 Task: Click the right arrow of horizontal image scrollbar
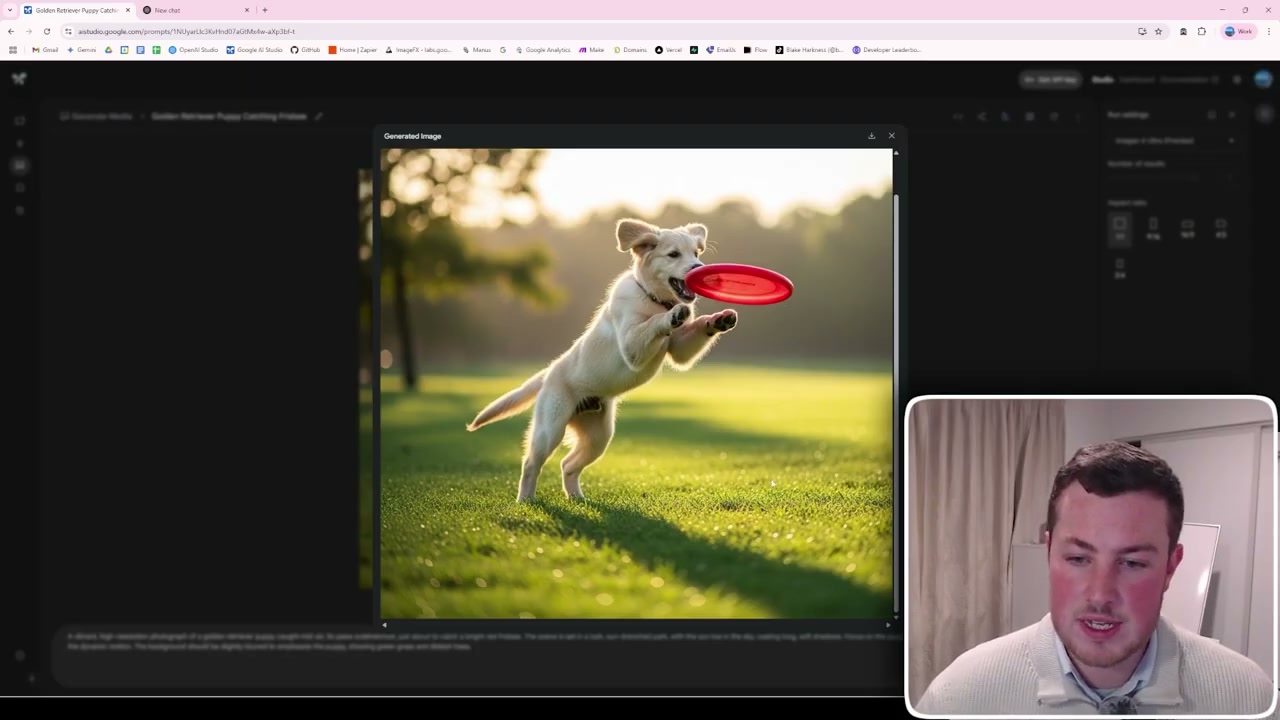pos(888,625)
